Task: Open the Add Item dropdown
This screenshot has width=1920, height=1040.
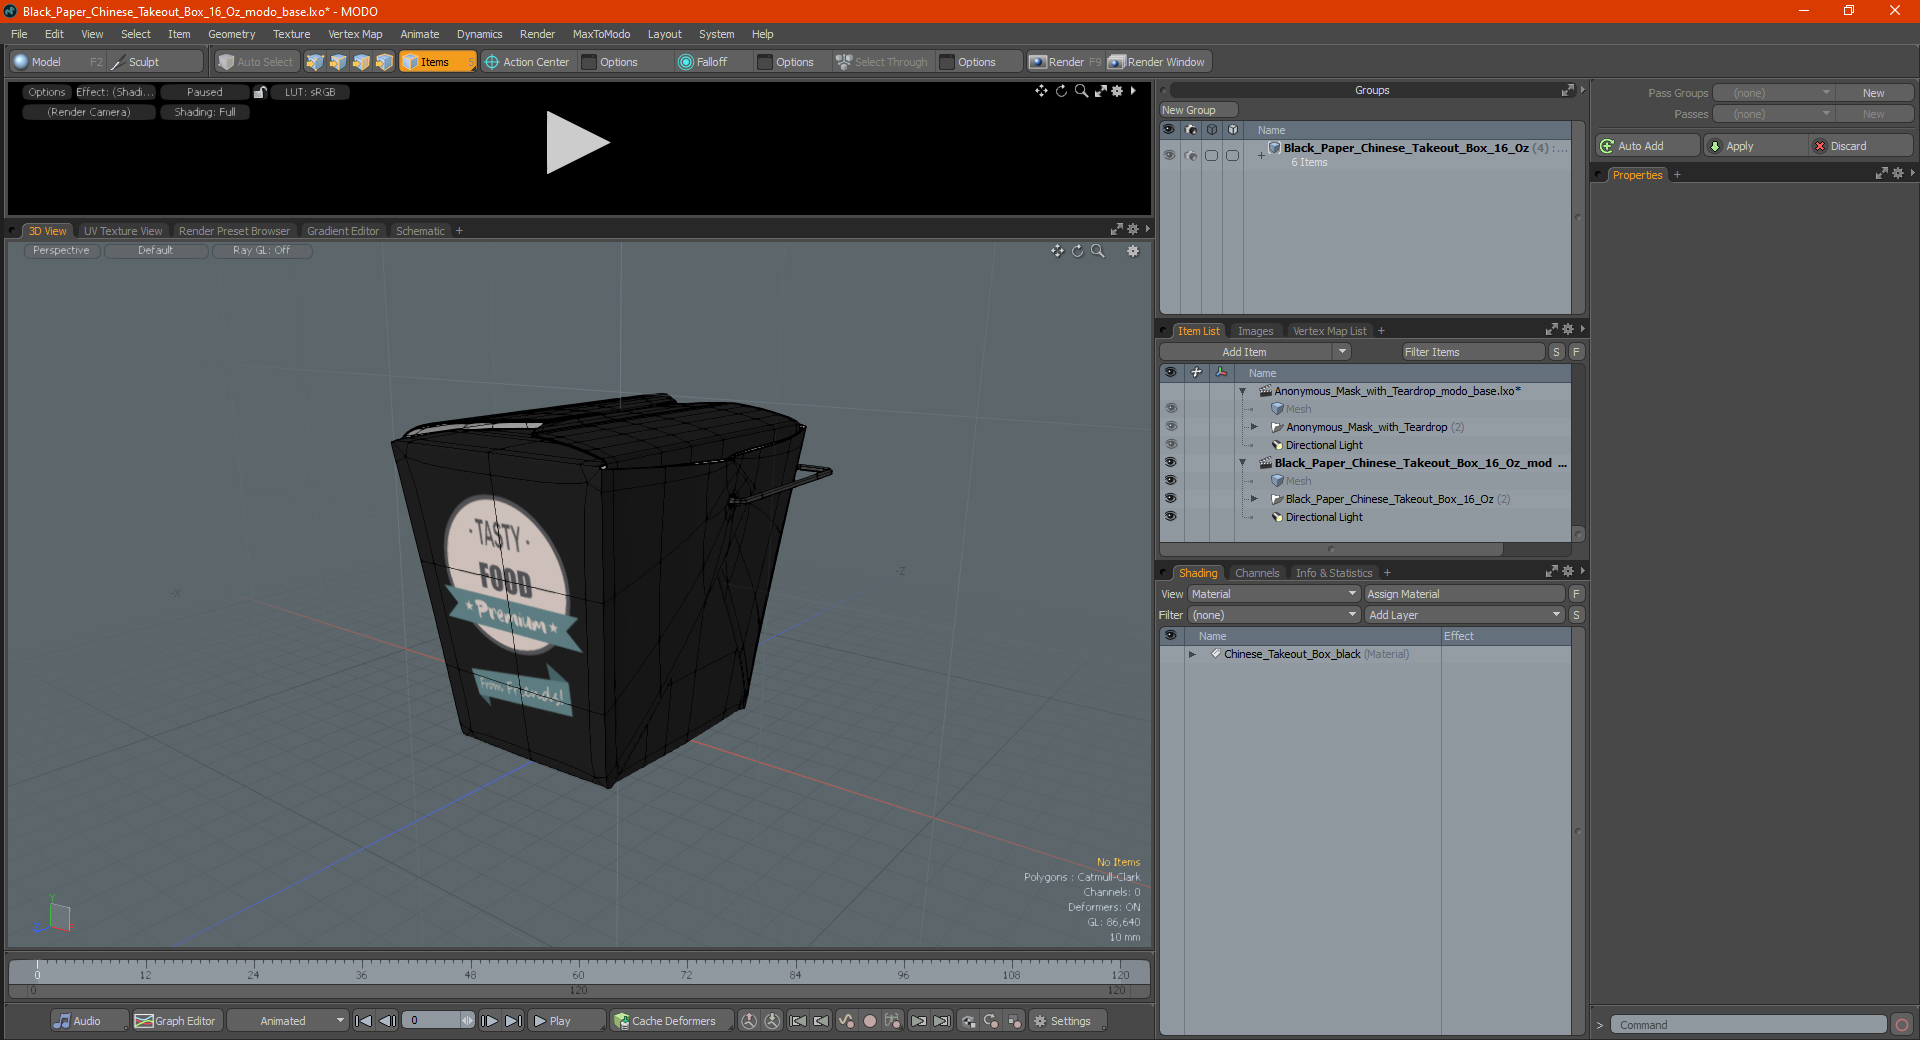Action: click(x=1255, y=352)
